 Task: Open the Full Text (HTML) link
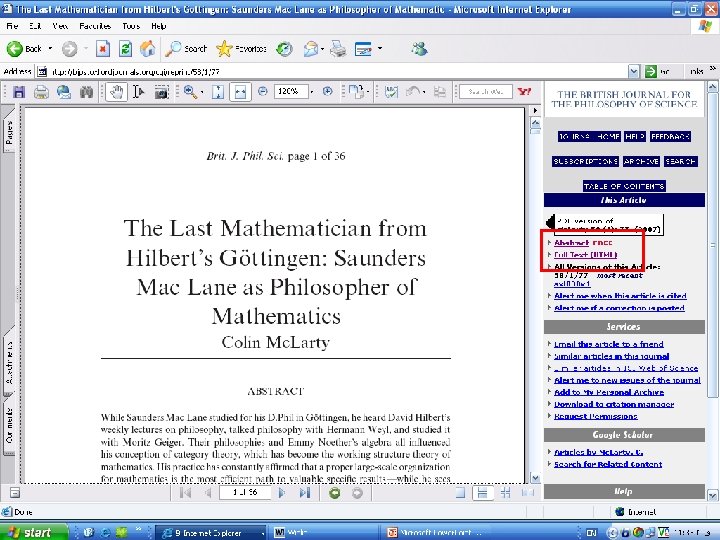point(586,255)
